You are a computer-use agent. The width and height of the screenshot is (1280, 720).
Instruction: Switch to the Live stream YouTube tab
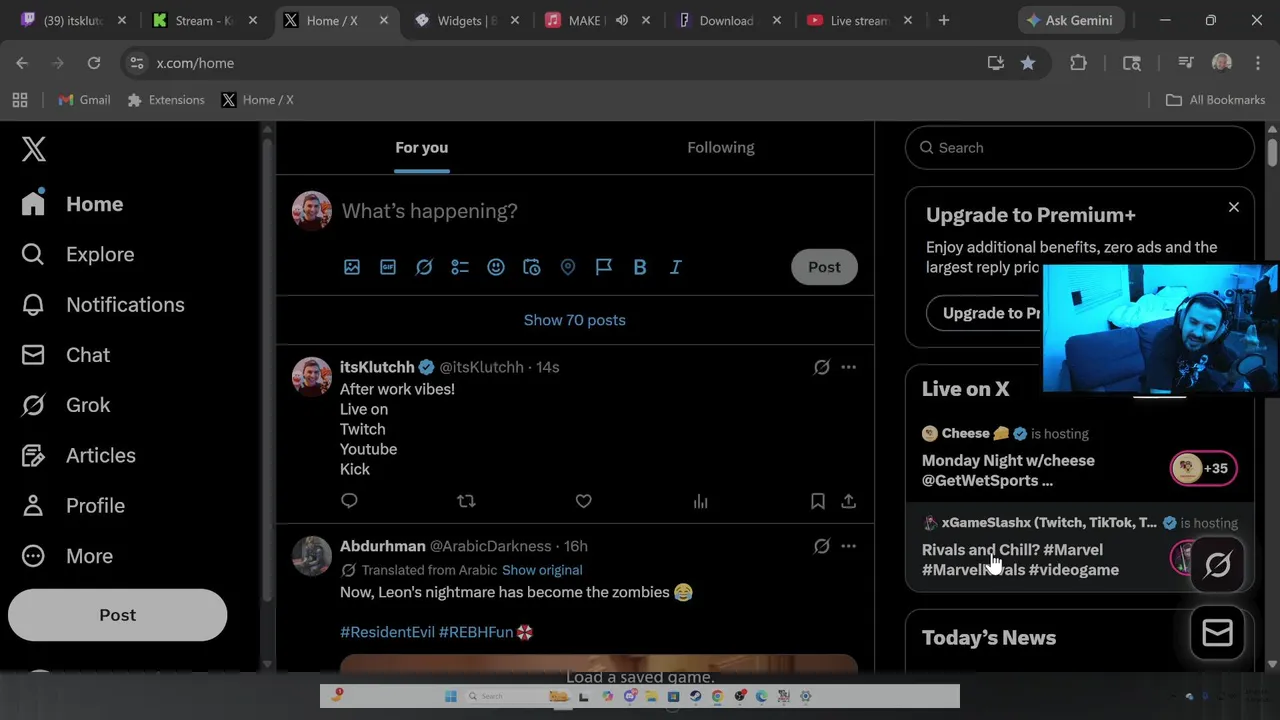tap(859, 20)
